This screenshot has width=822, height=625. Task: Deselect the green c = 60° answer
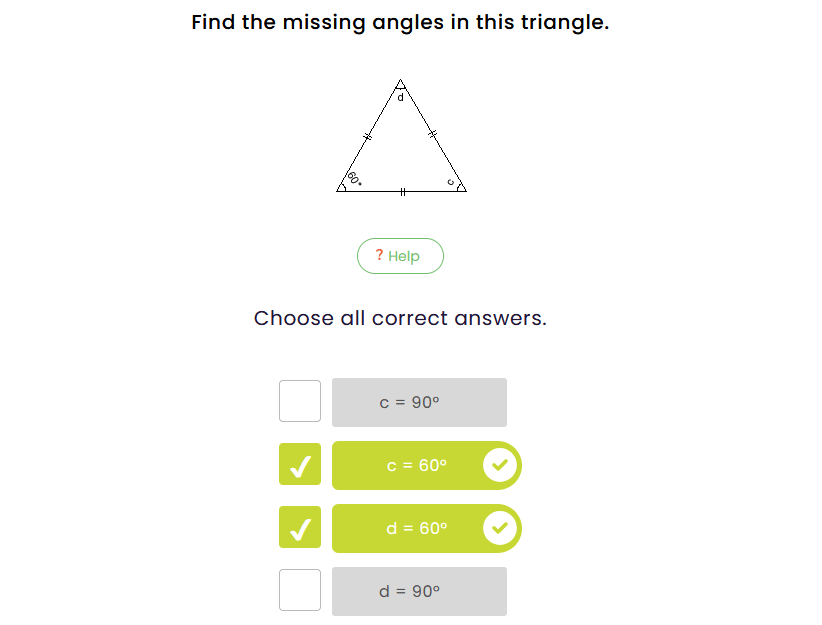point(417,465)
